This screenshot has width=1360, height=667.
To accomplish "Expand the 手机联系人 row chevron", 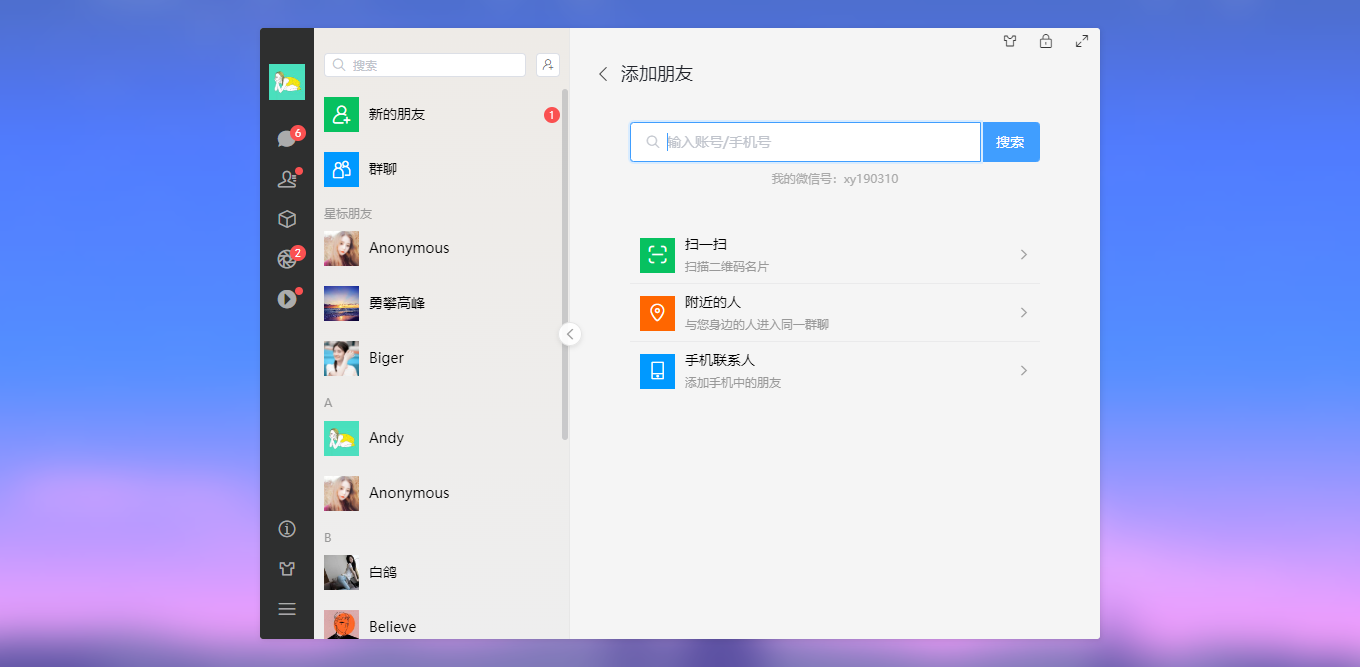I will [1022, 370].
